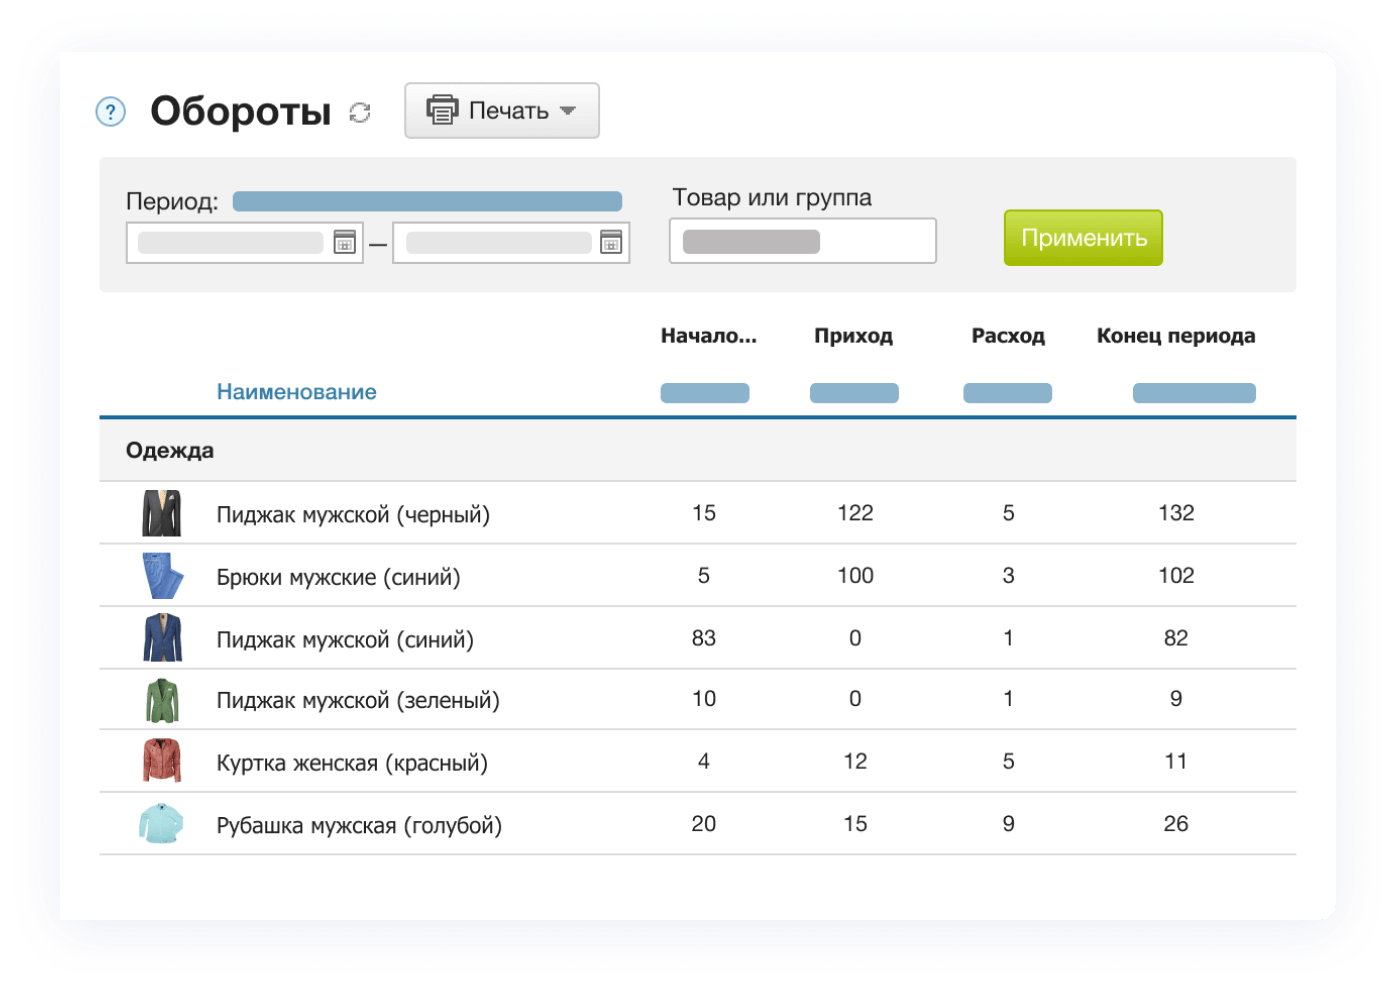The width and height of the screenshot is (1396, 988).
Task: Click the period end date field
Action: (x=498, y=243)
